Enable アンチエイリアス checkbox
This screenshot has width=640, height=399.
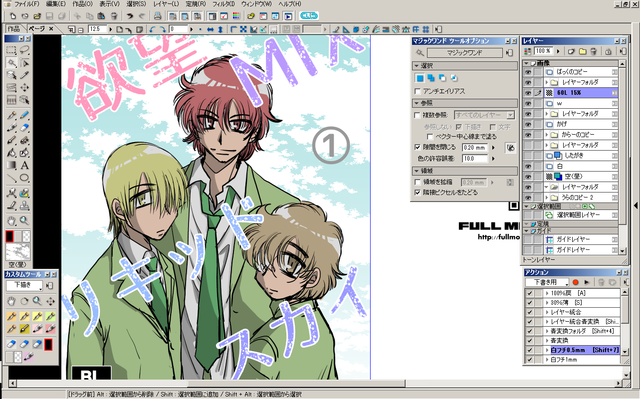(x=417, y=91)
